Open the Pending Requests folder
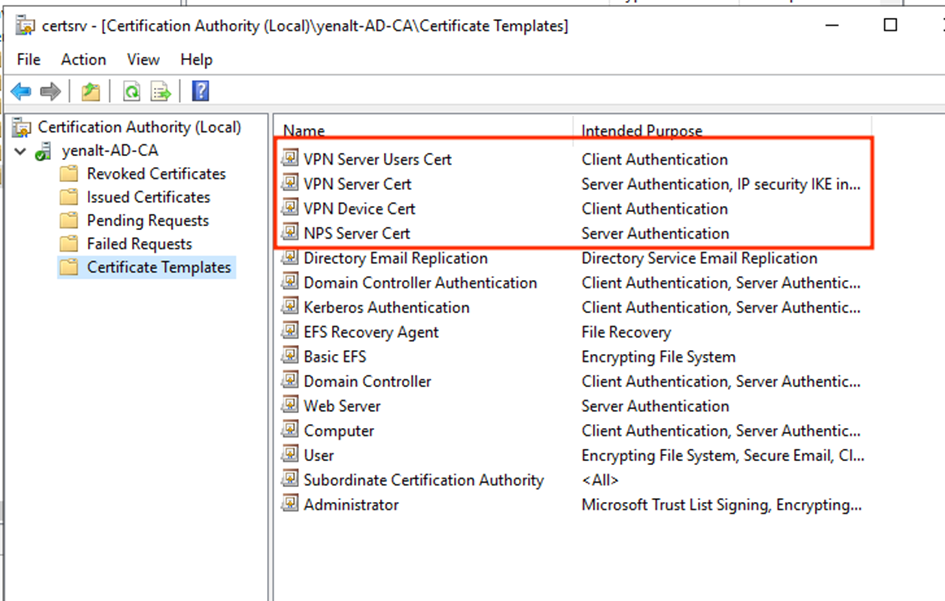 tap(134, 221)
